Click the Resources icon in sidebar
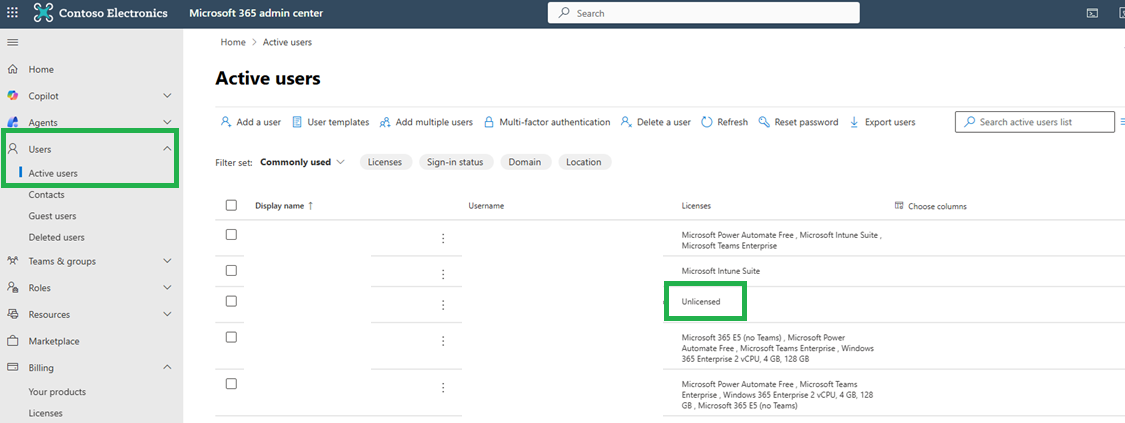 pos(12,314)
